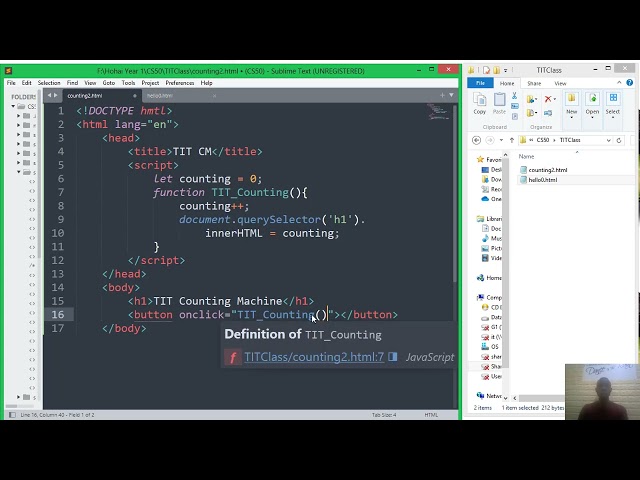Click the Sublime editor vertical scrollbar

click(x=454, y=194)
